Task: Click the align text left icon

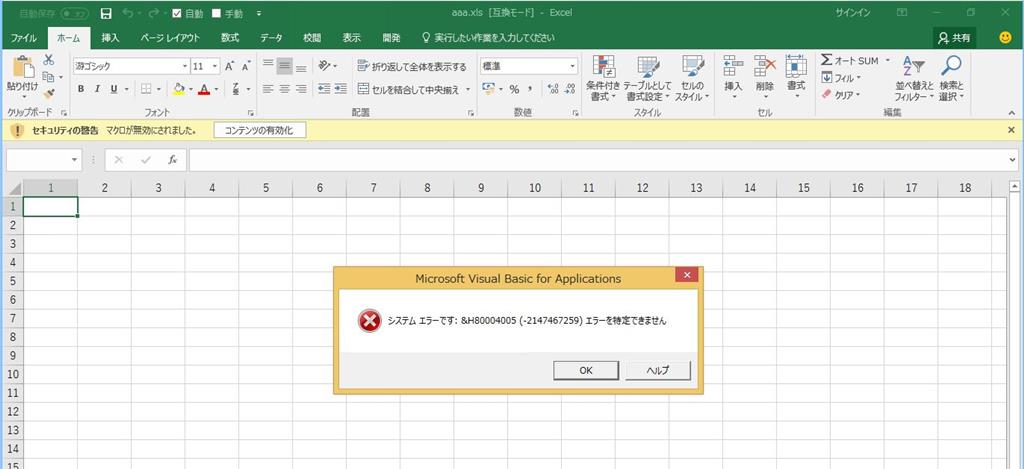Action: pyautogui.click(x=268, y=89)
